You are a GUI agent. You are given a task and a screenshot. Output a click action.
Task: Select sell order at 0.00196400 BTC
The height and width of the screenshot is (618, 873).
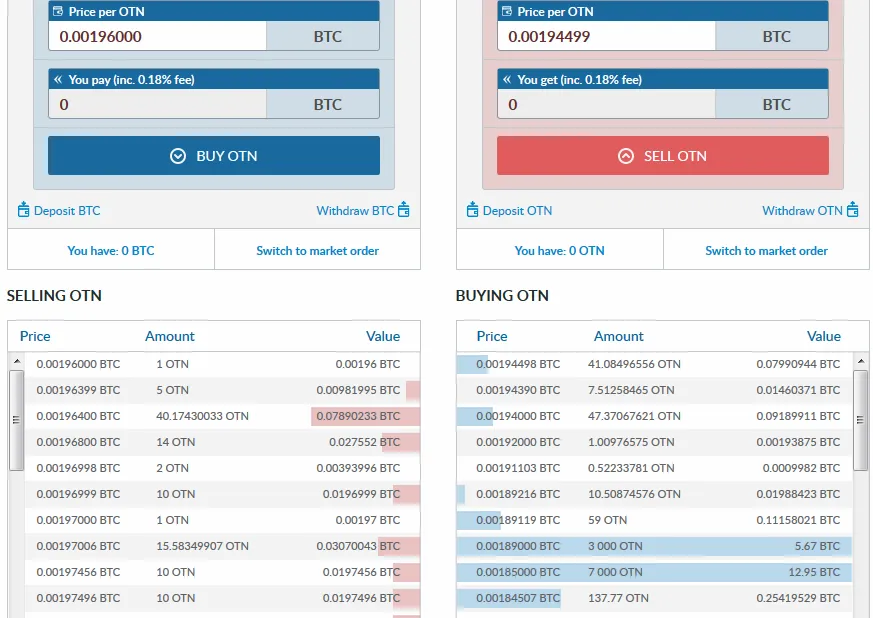(222, 416)
